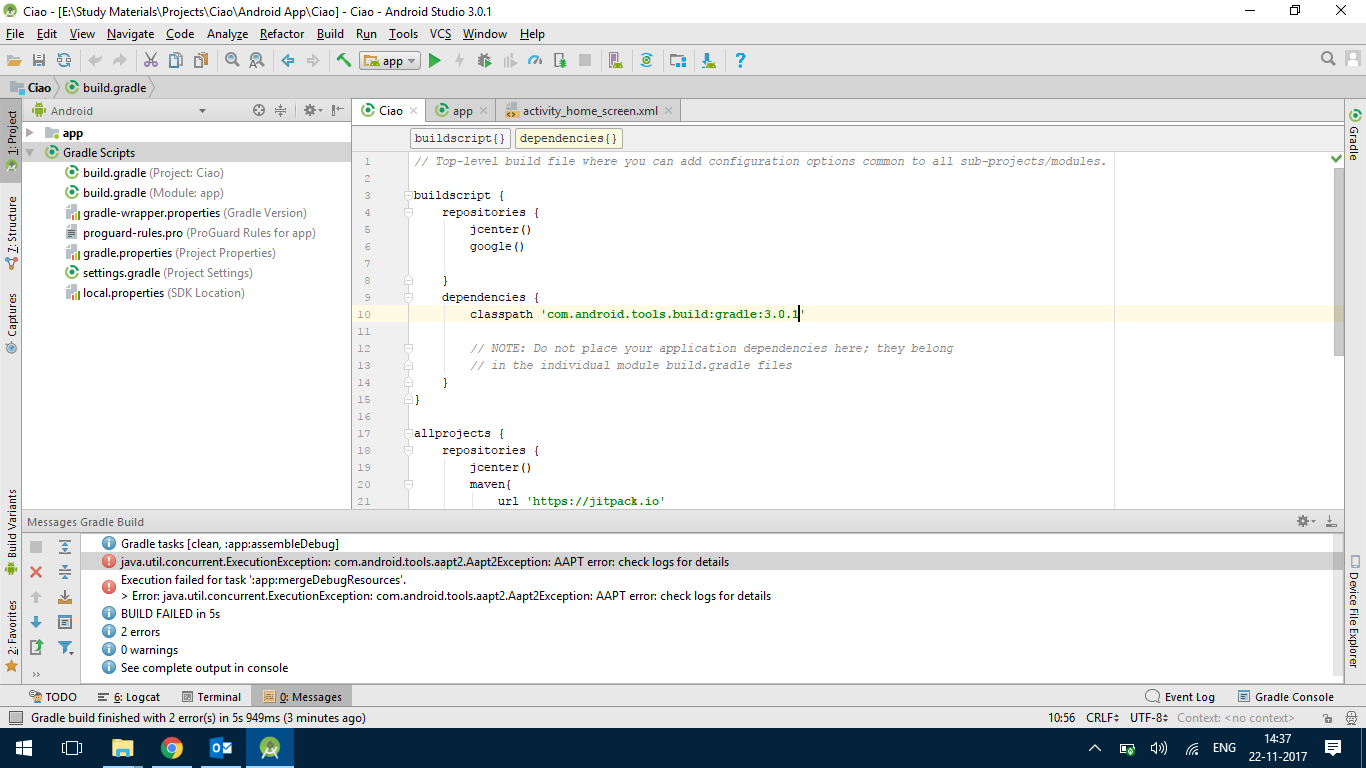Switch to the activity_home_screen.xml tab
1366x768 pixels.
[x=589, y=111]
